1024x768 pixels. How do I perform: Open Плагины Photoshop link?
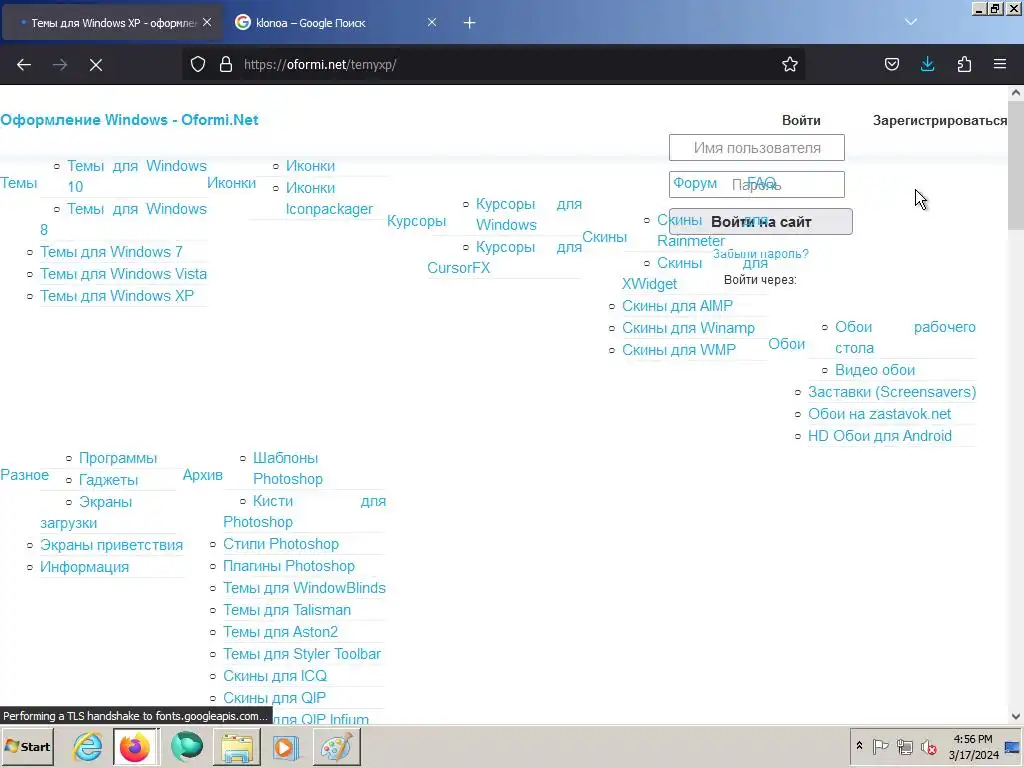click(289, 566)
